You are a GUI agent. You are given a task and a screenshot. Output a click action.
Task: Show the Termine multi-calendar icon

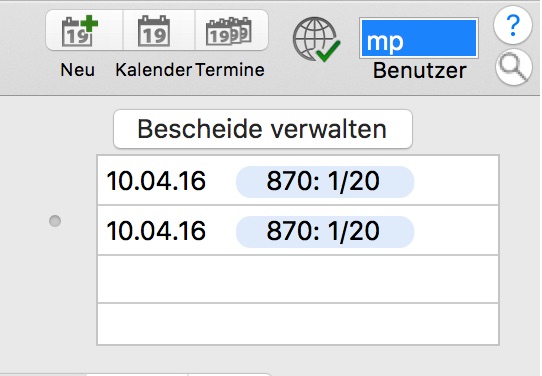pos(229,31)
